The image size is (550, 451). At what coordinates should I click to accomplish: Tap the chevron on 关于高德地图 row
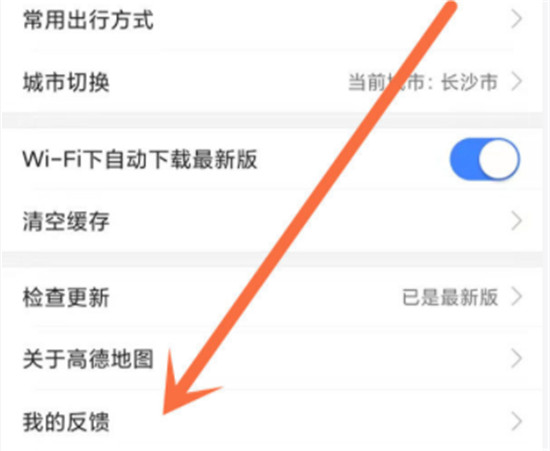pos(517,359)
